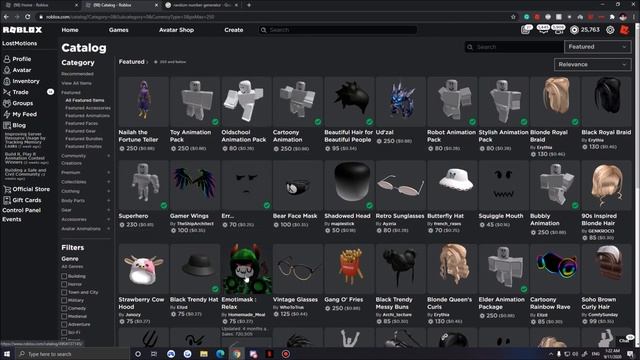Open the Trade sidebar entry
Screen dimensions: 640x360
pyautogui.click(x=16, y=92)
